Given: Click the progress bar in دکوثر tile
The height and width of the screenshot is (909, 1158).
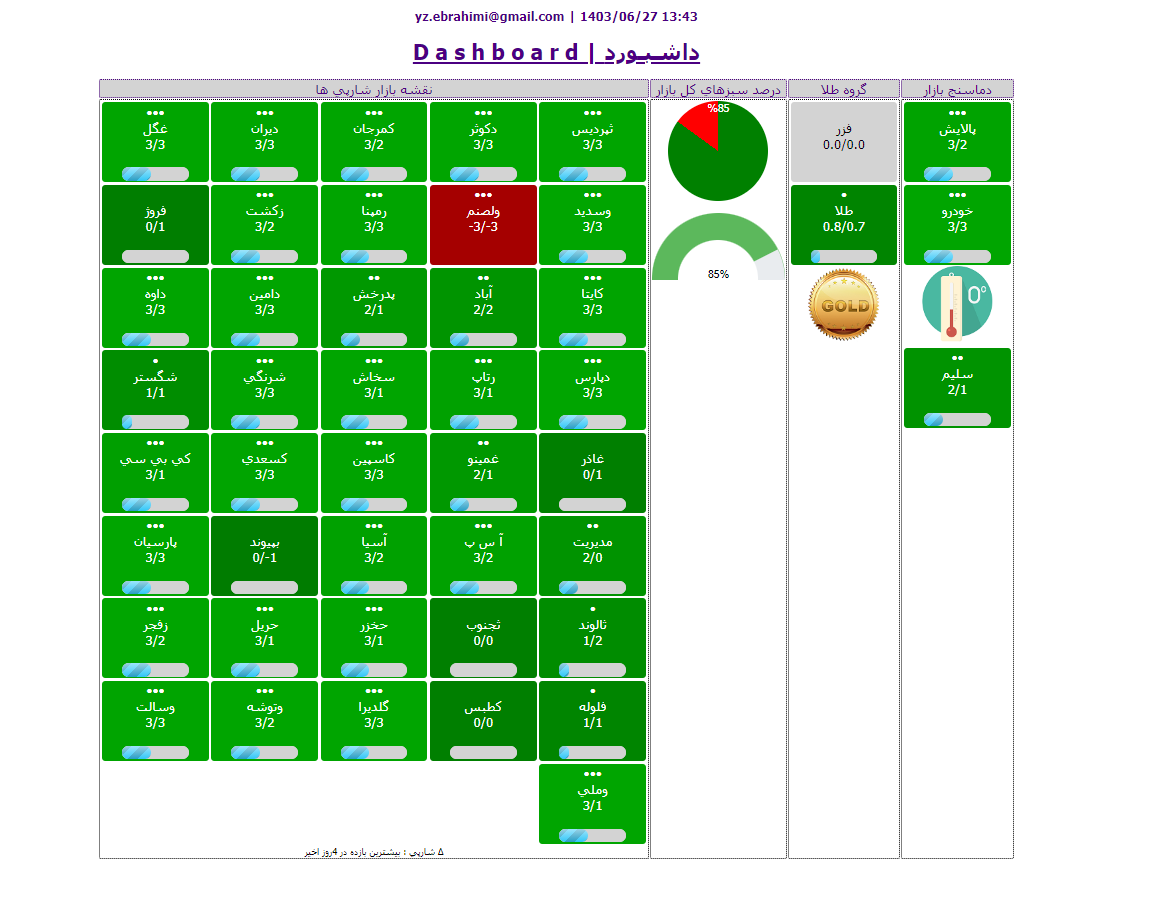Looking at the screenshot, I should [x=483, y=174].
